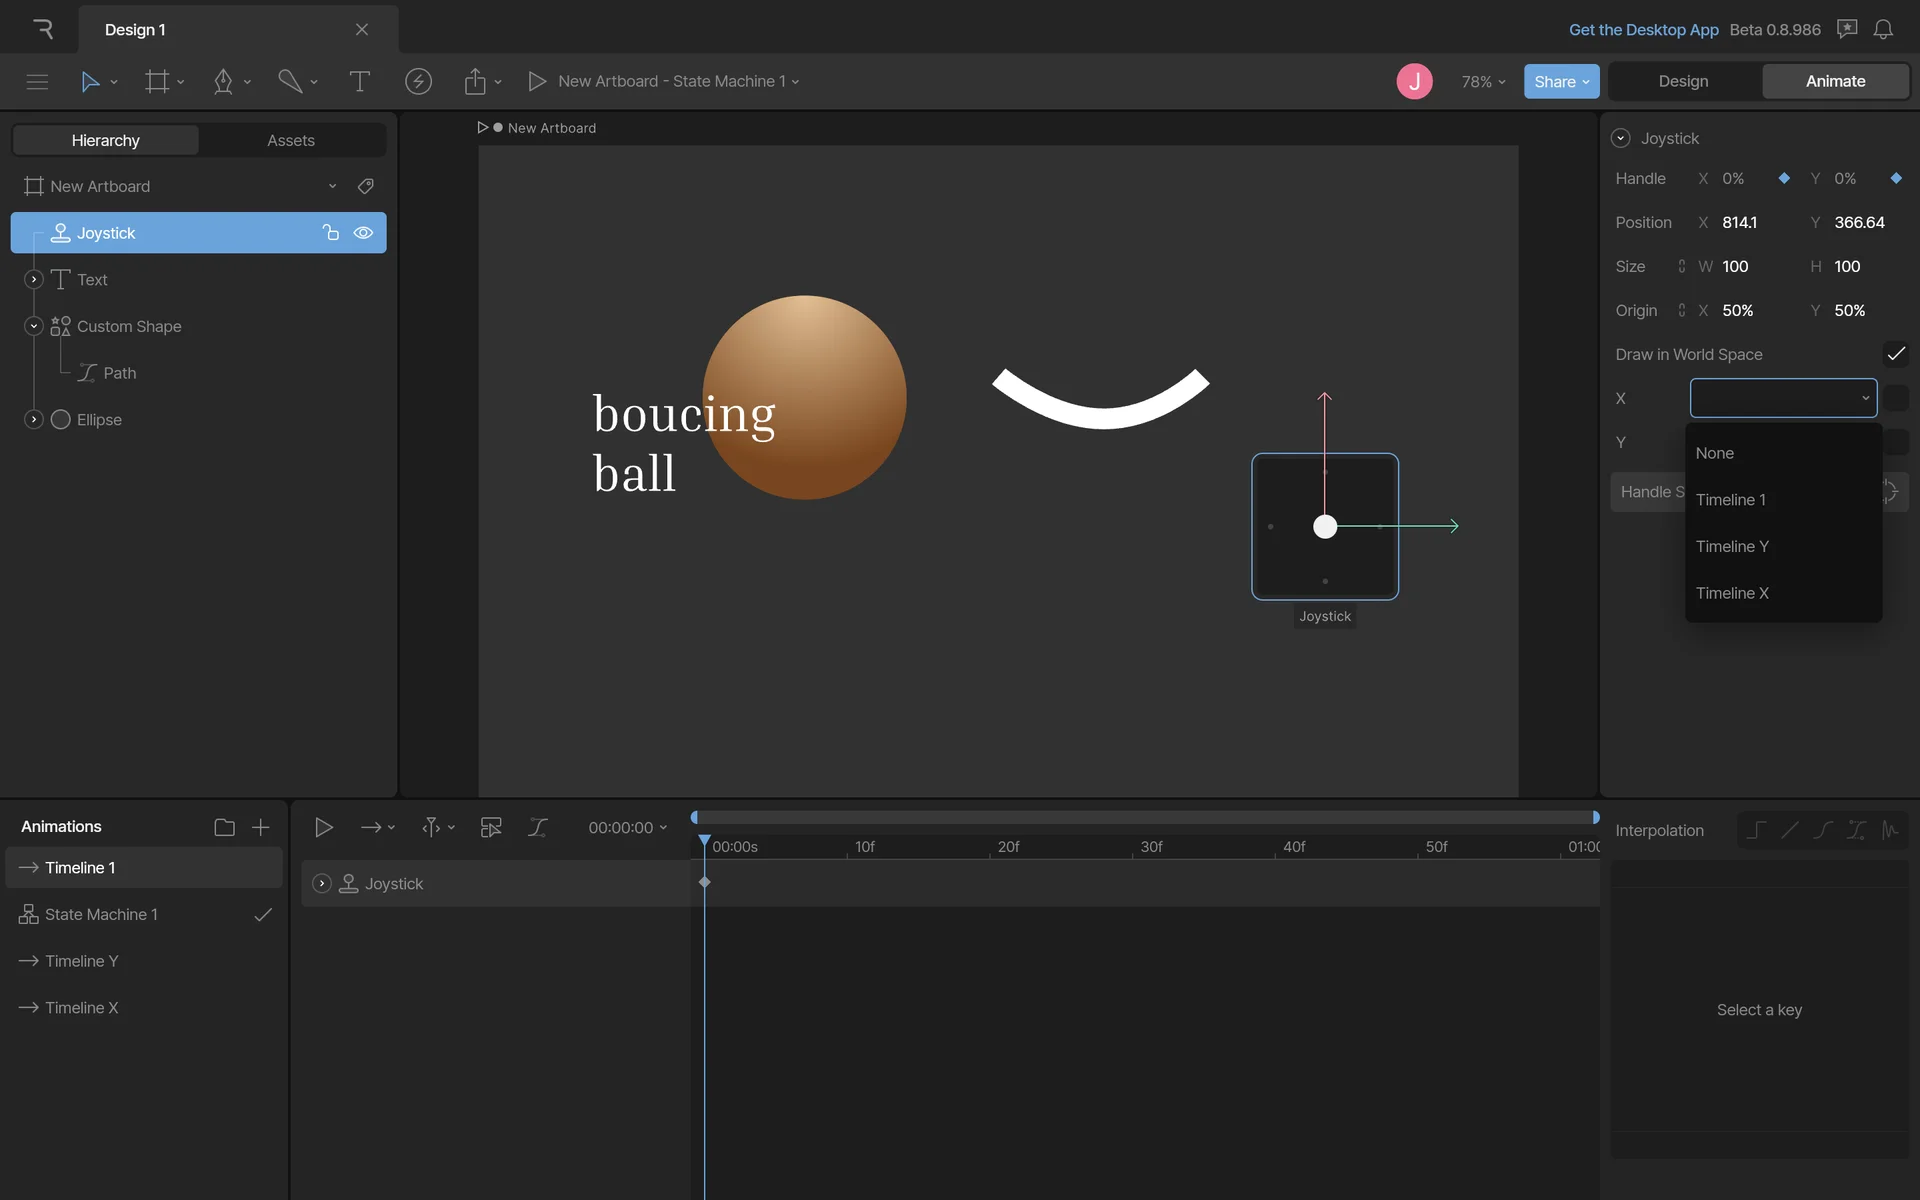Click the add animation plus icon
This screenshot has width=1920, height=1200.
tap(261, 827)
